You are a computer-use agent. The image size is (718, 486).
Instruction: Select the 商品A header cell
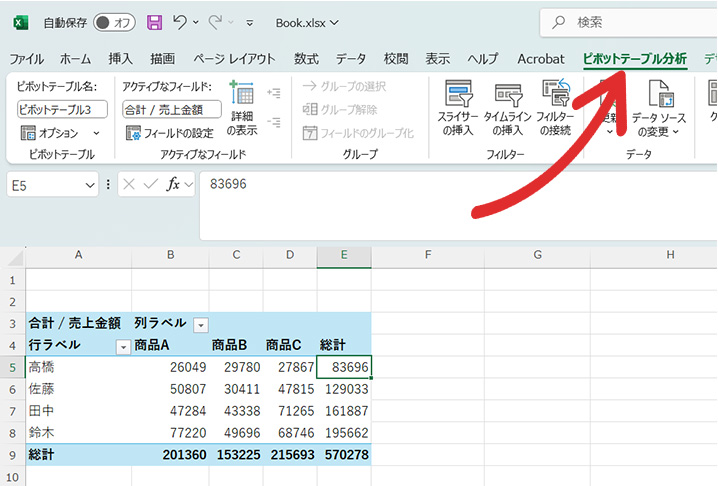[170, 345]
